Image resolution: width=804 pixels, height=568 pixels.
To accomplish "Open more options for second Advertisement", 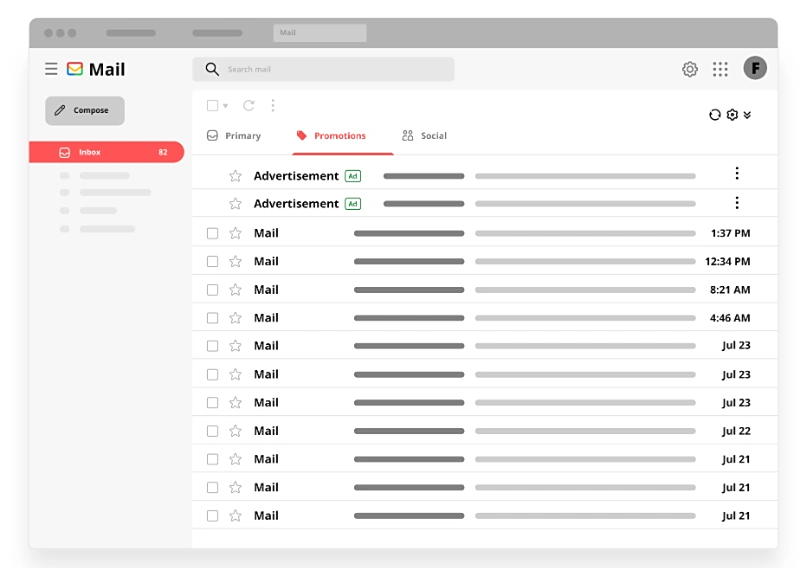I will point(737,203).
